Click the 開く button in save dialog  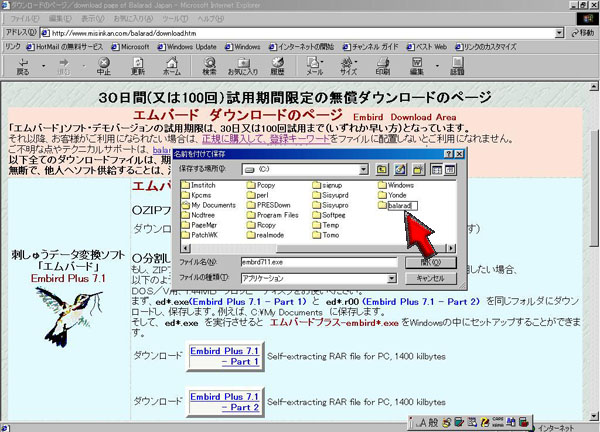coord(431,262)
